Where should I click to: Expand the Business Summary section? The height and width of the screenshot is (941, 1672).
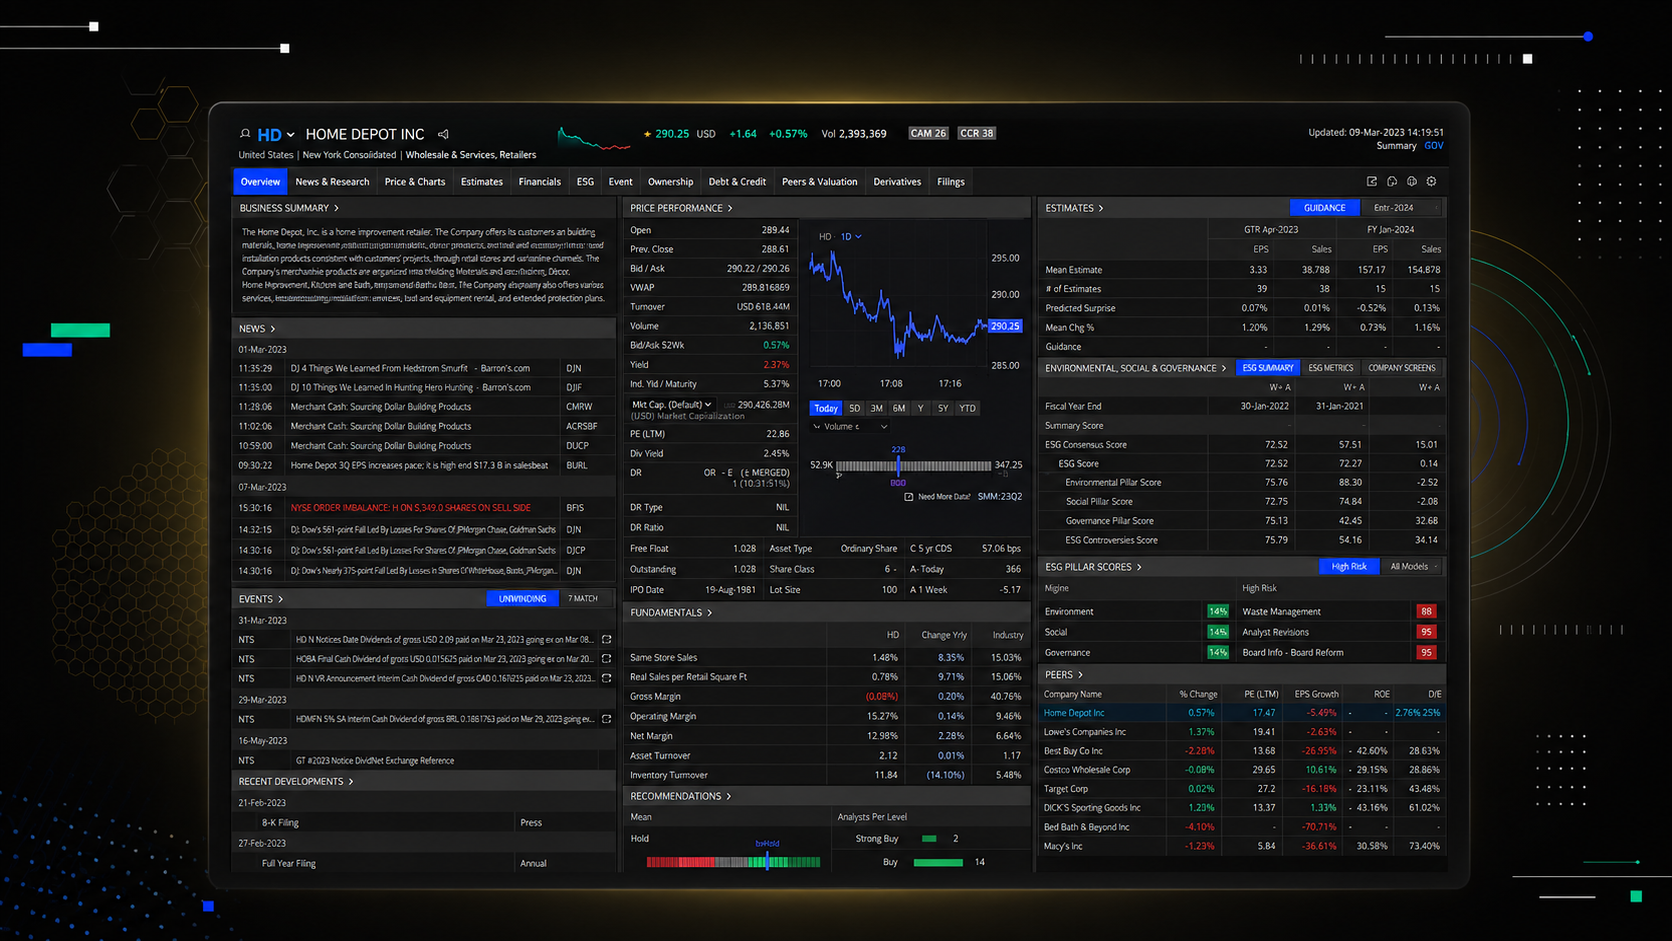[x=289, y=208]
